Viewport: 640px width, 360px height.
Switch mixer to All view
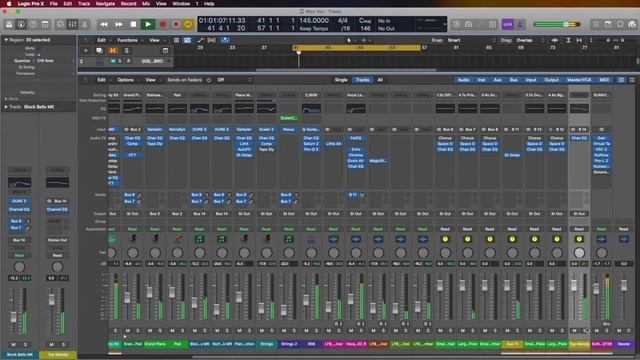380,80
